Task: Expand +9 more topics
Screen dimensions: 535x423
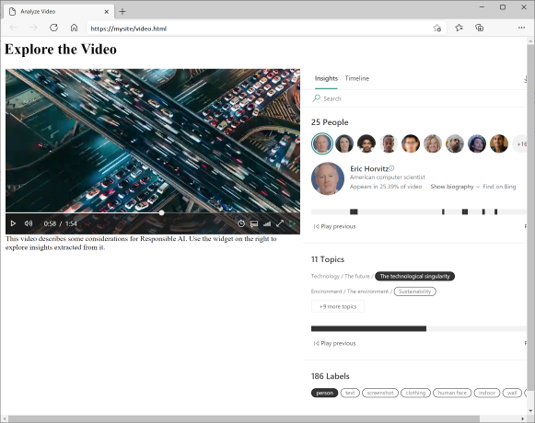Action: 338,306
